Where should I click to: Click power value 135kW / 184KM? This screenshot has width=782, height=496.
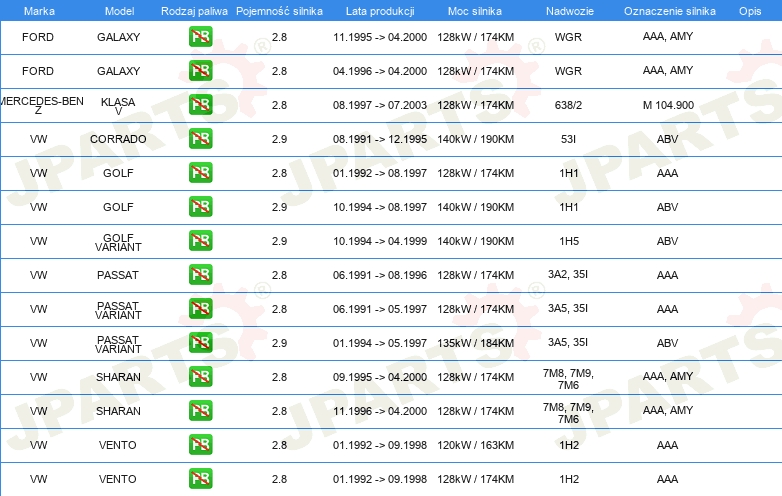coord(475,343)
